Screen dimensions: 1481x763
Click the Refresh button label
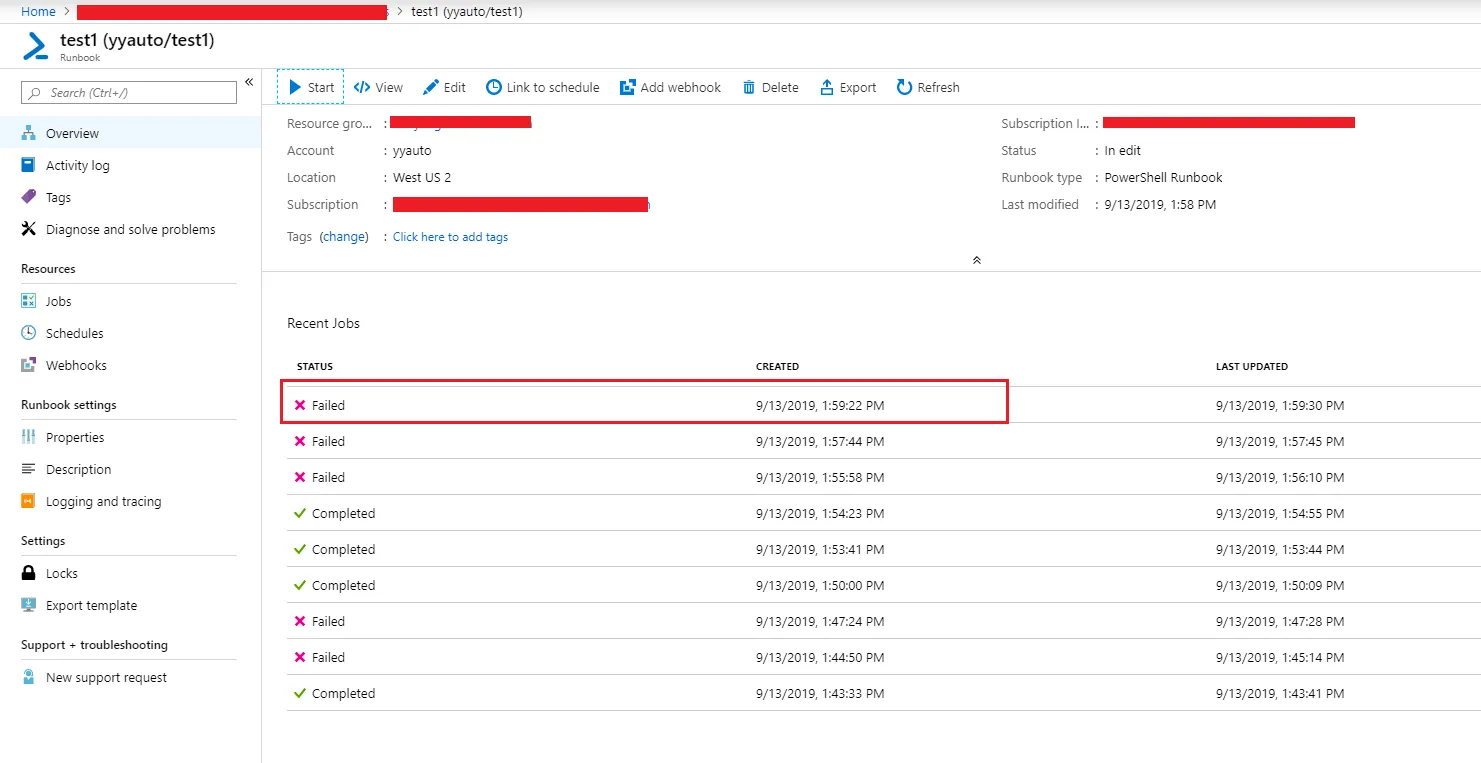pyautogui.click(x=939, y=87)
